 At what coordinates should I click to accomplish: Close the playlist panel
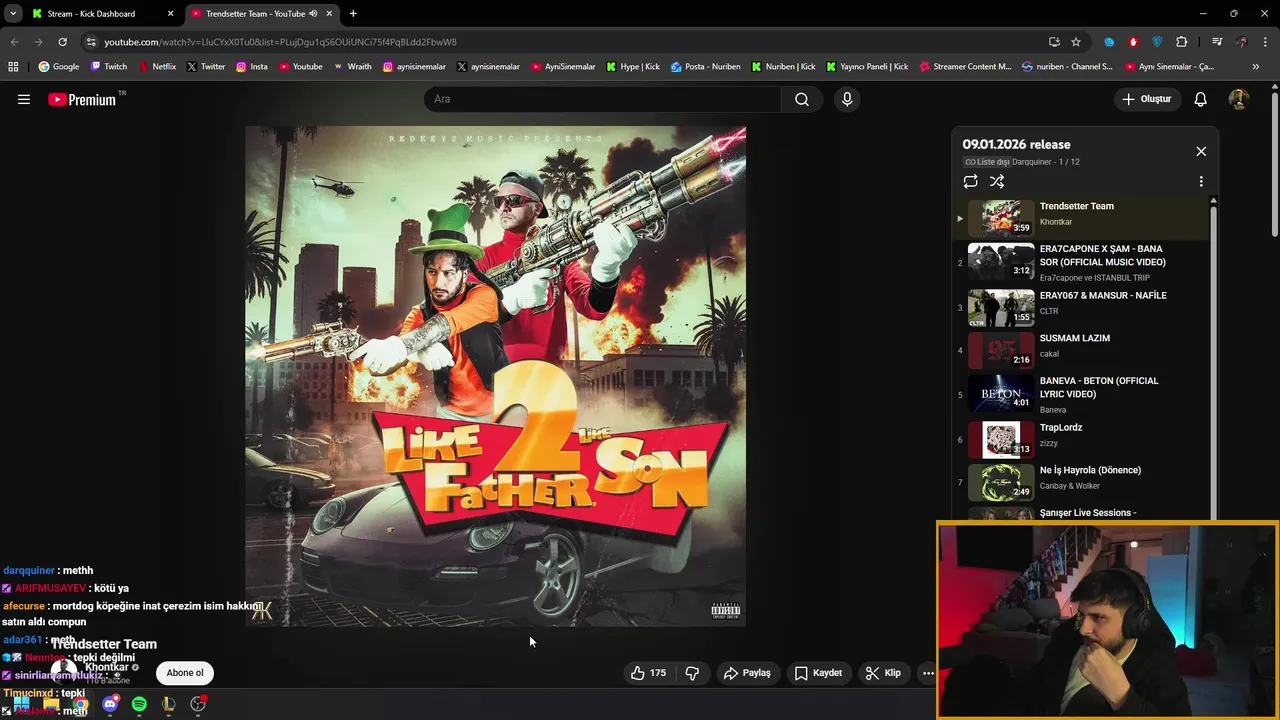1201,151
